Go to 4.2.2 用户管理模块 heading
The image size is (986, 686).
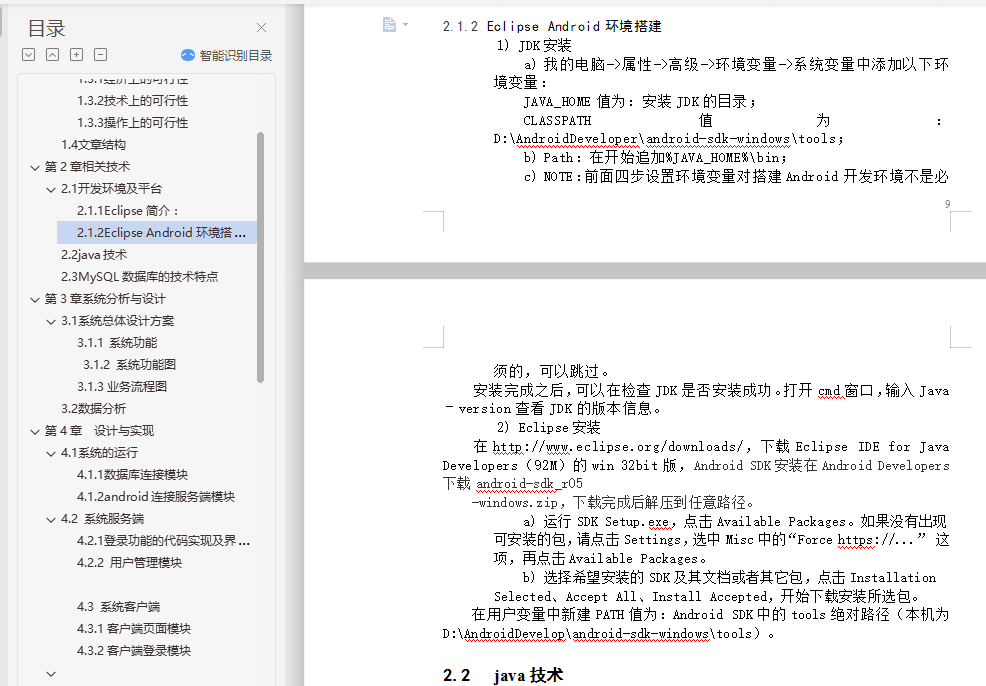pos(130,563)
